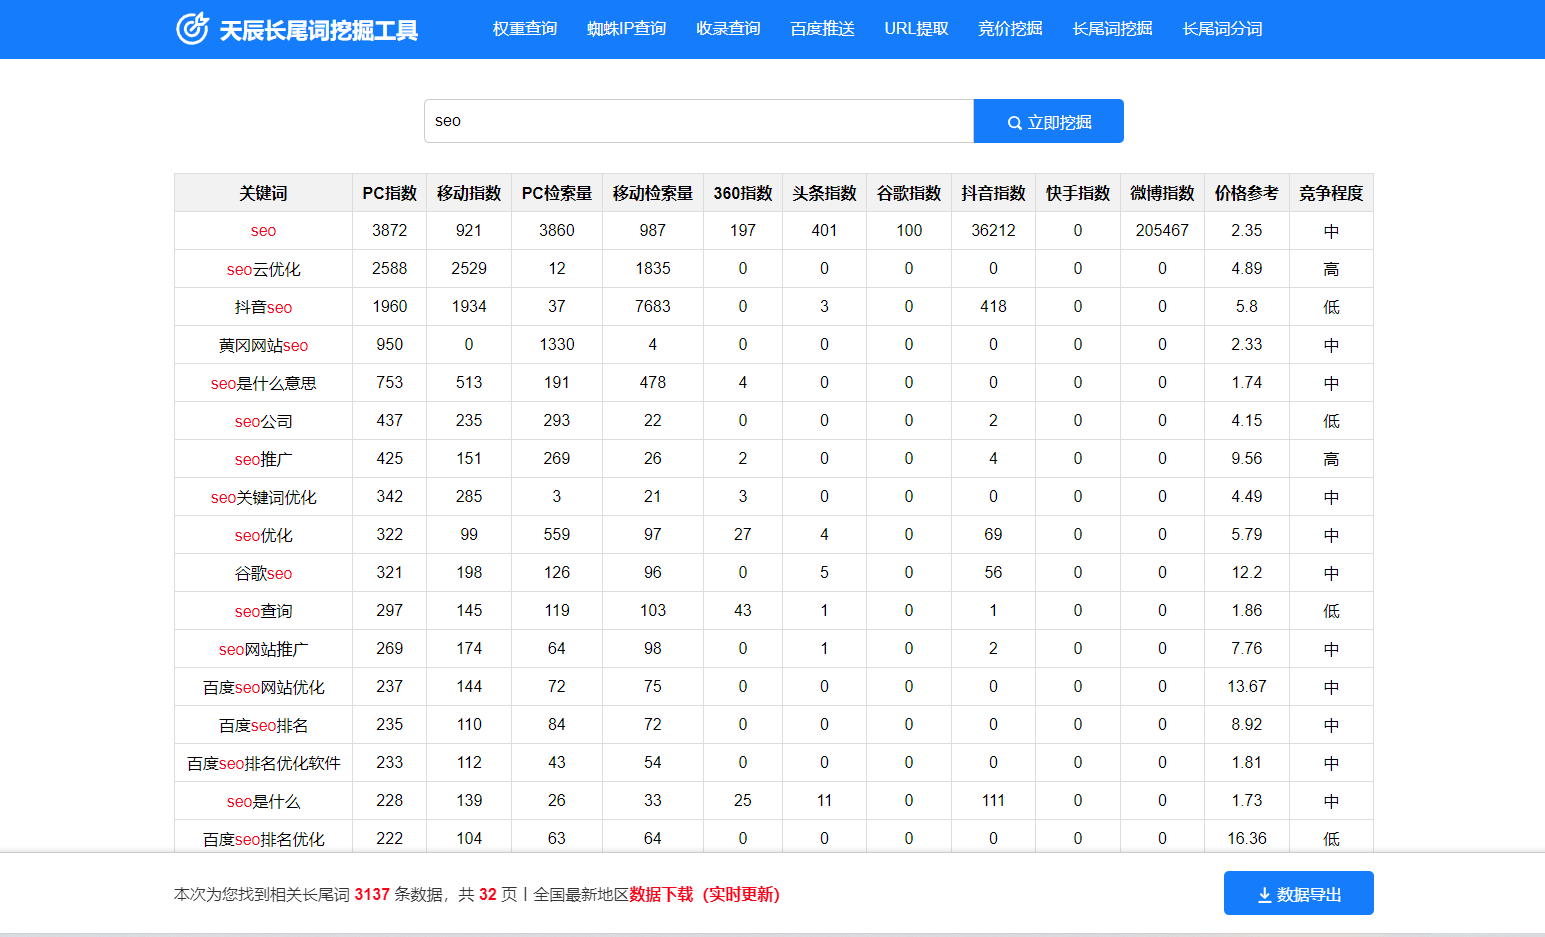Image resolution: width=1545 pixels, height=937 pixels.
Task: Open 百度推送 in the navigation
Action: click(x=822, y=29)
